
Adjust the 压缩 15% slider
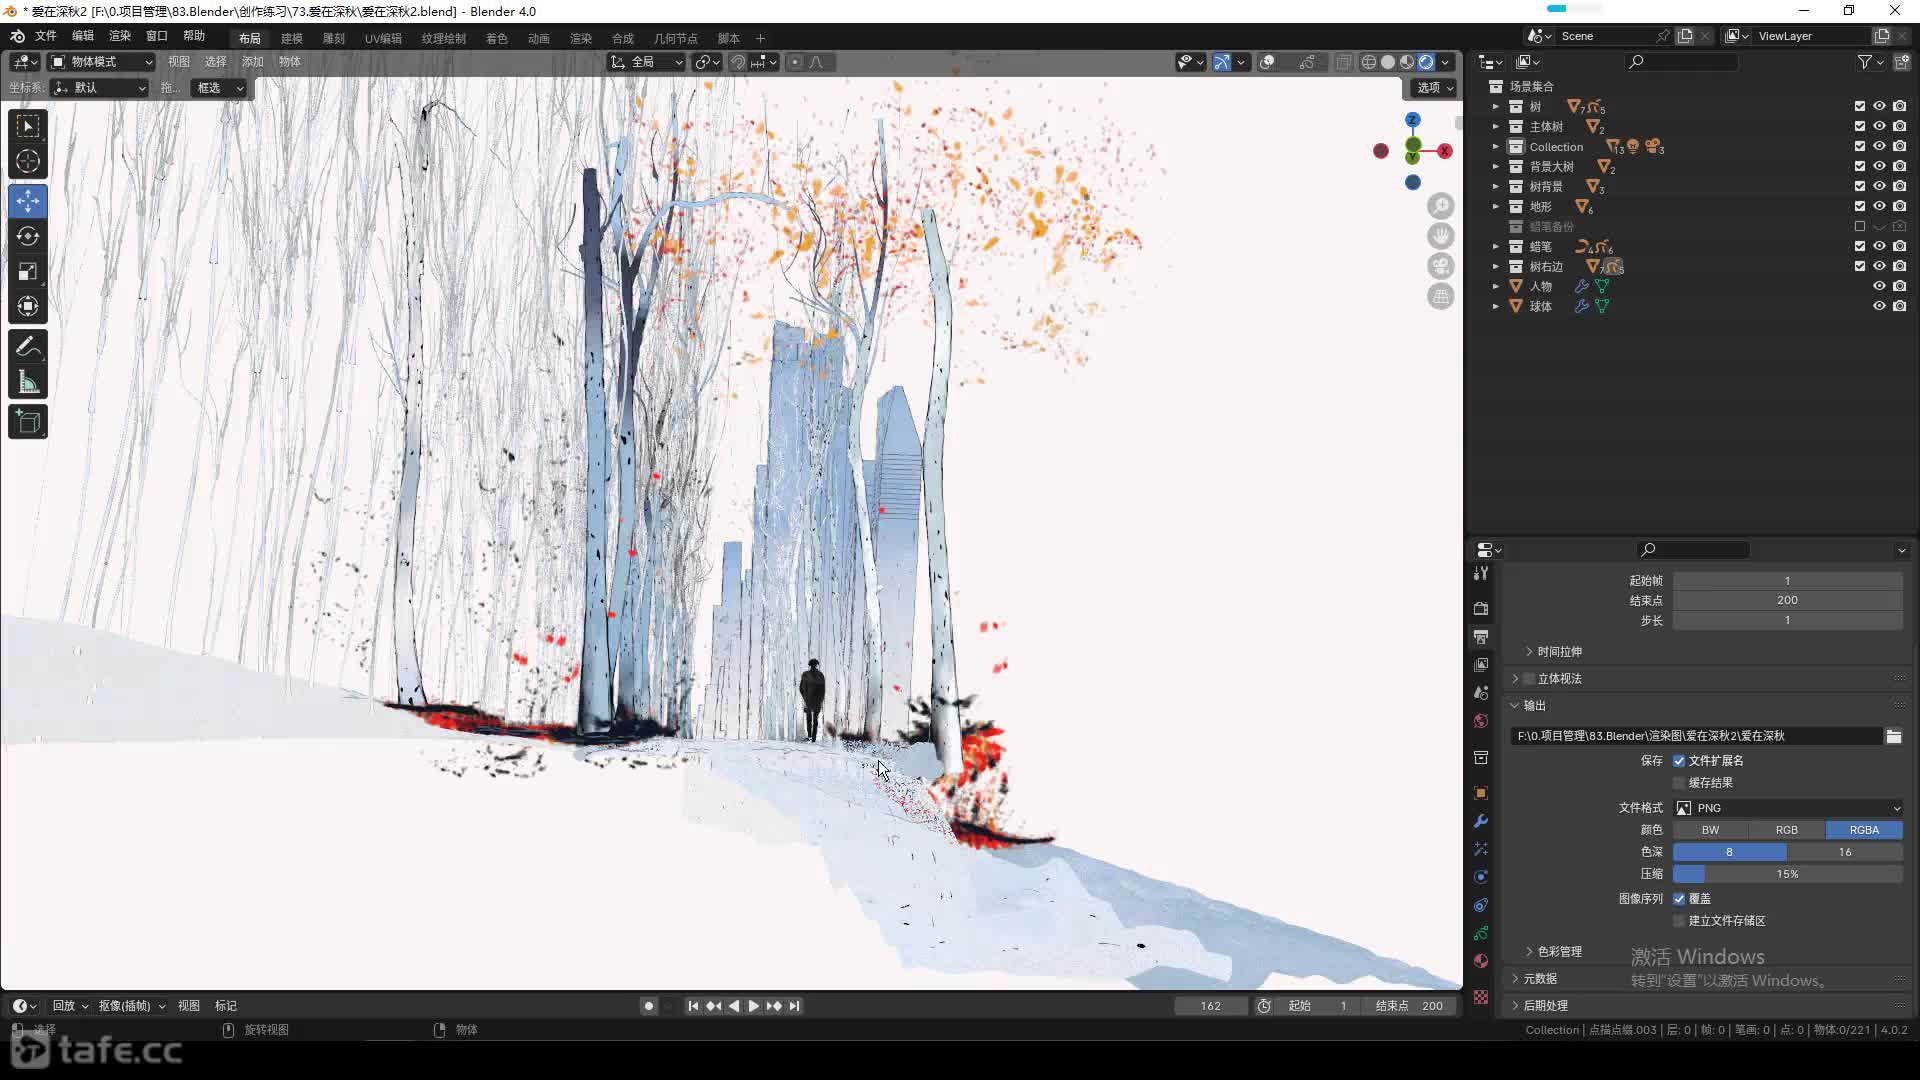point(1788,874)
